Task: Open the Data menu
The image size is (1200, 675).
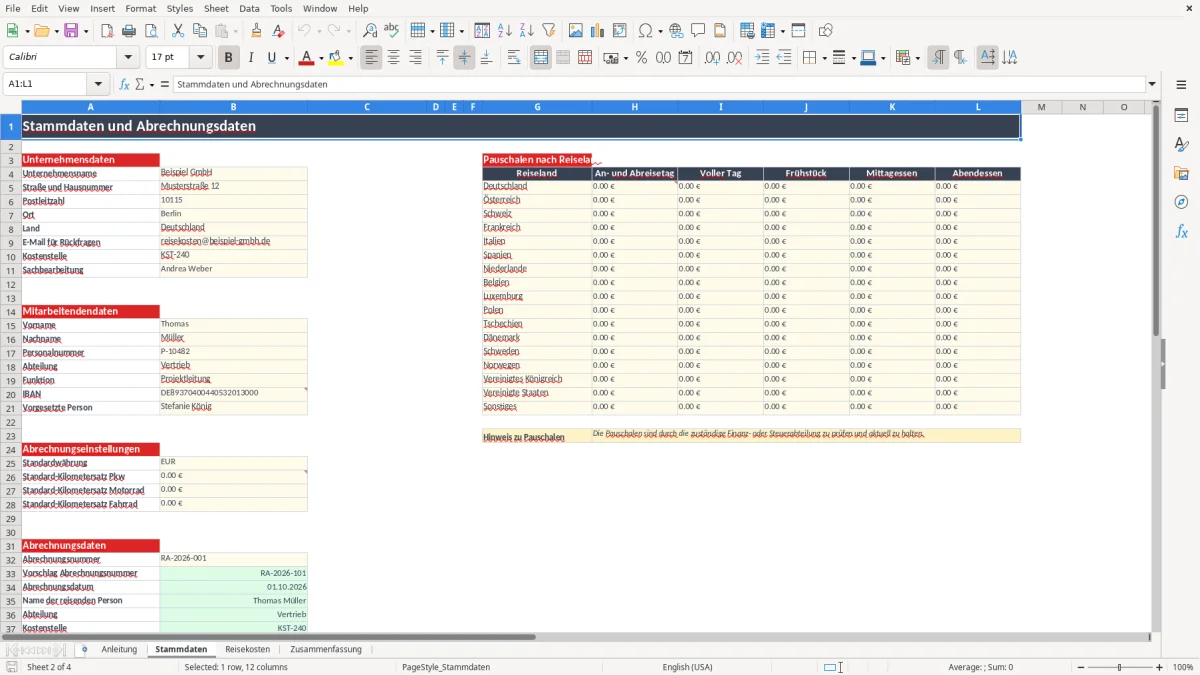Action: pyautogui.click(x=249, y=8)
